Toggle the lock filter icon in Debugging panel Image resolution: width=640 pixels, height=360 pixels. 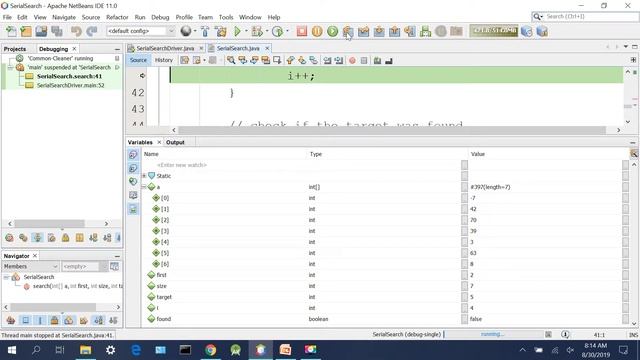coord(65,238)
